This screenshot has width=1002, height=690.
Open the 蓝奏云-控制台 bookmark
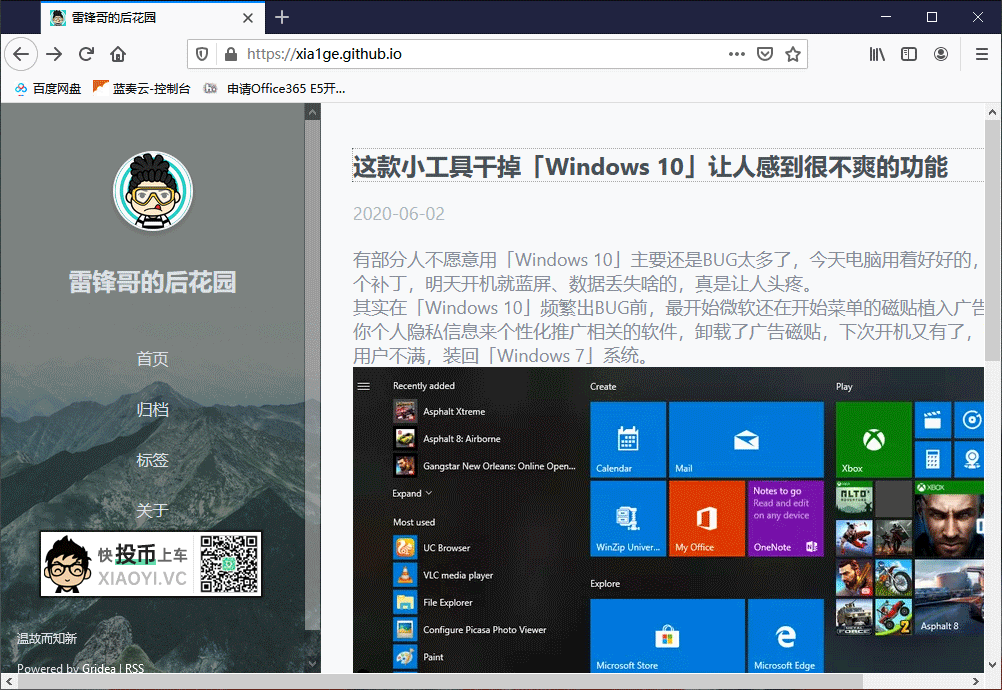pos(142,89)
